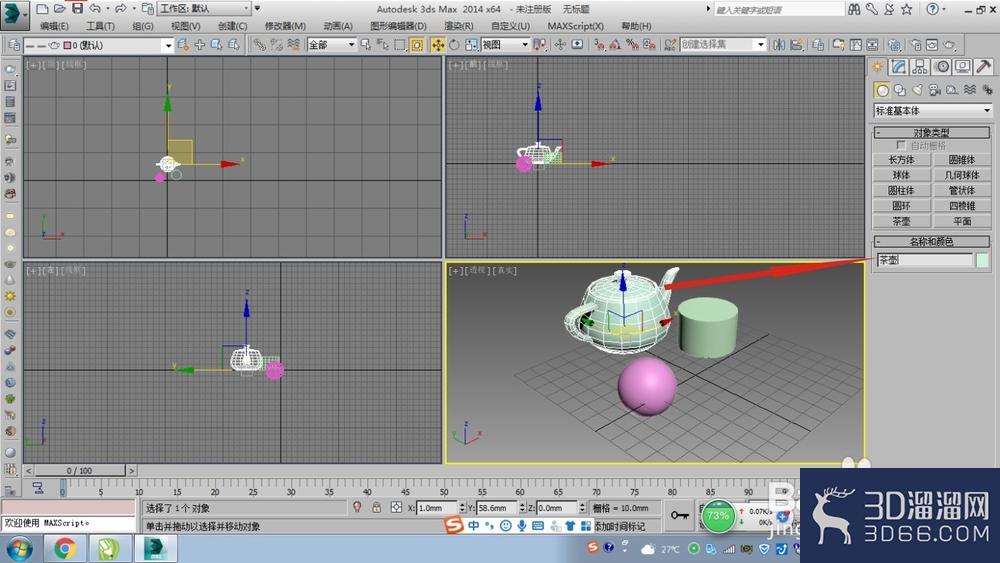Open the MAXScript(X) menu
1000x563 pixels.
(x=575, y=26)
